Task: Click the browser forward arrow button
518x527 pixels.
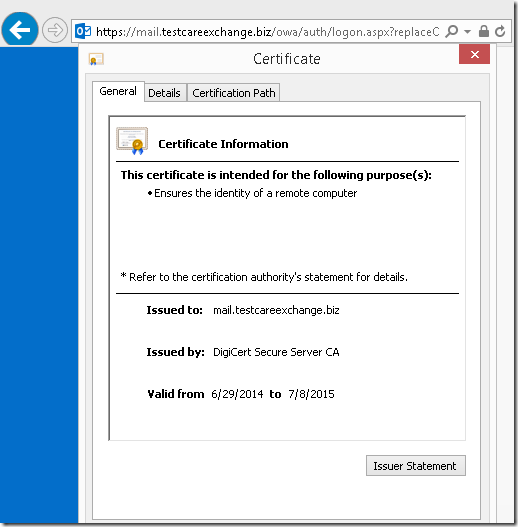Action: 55,30
